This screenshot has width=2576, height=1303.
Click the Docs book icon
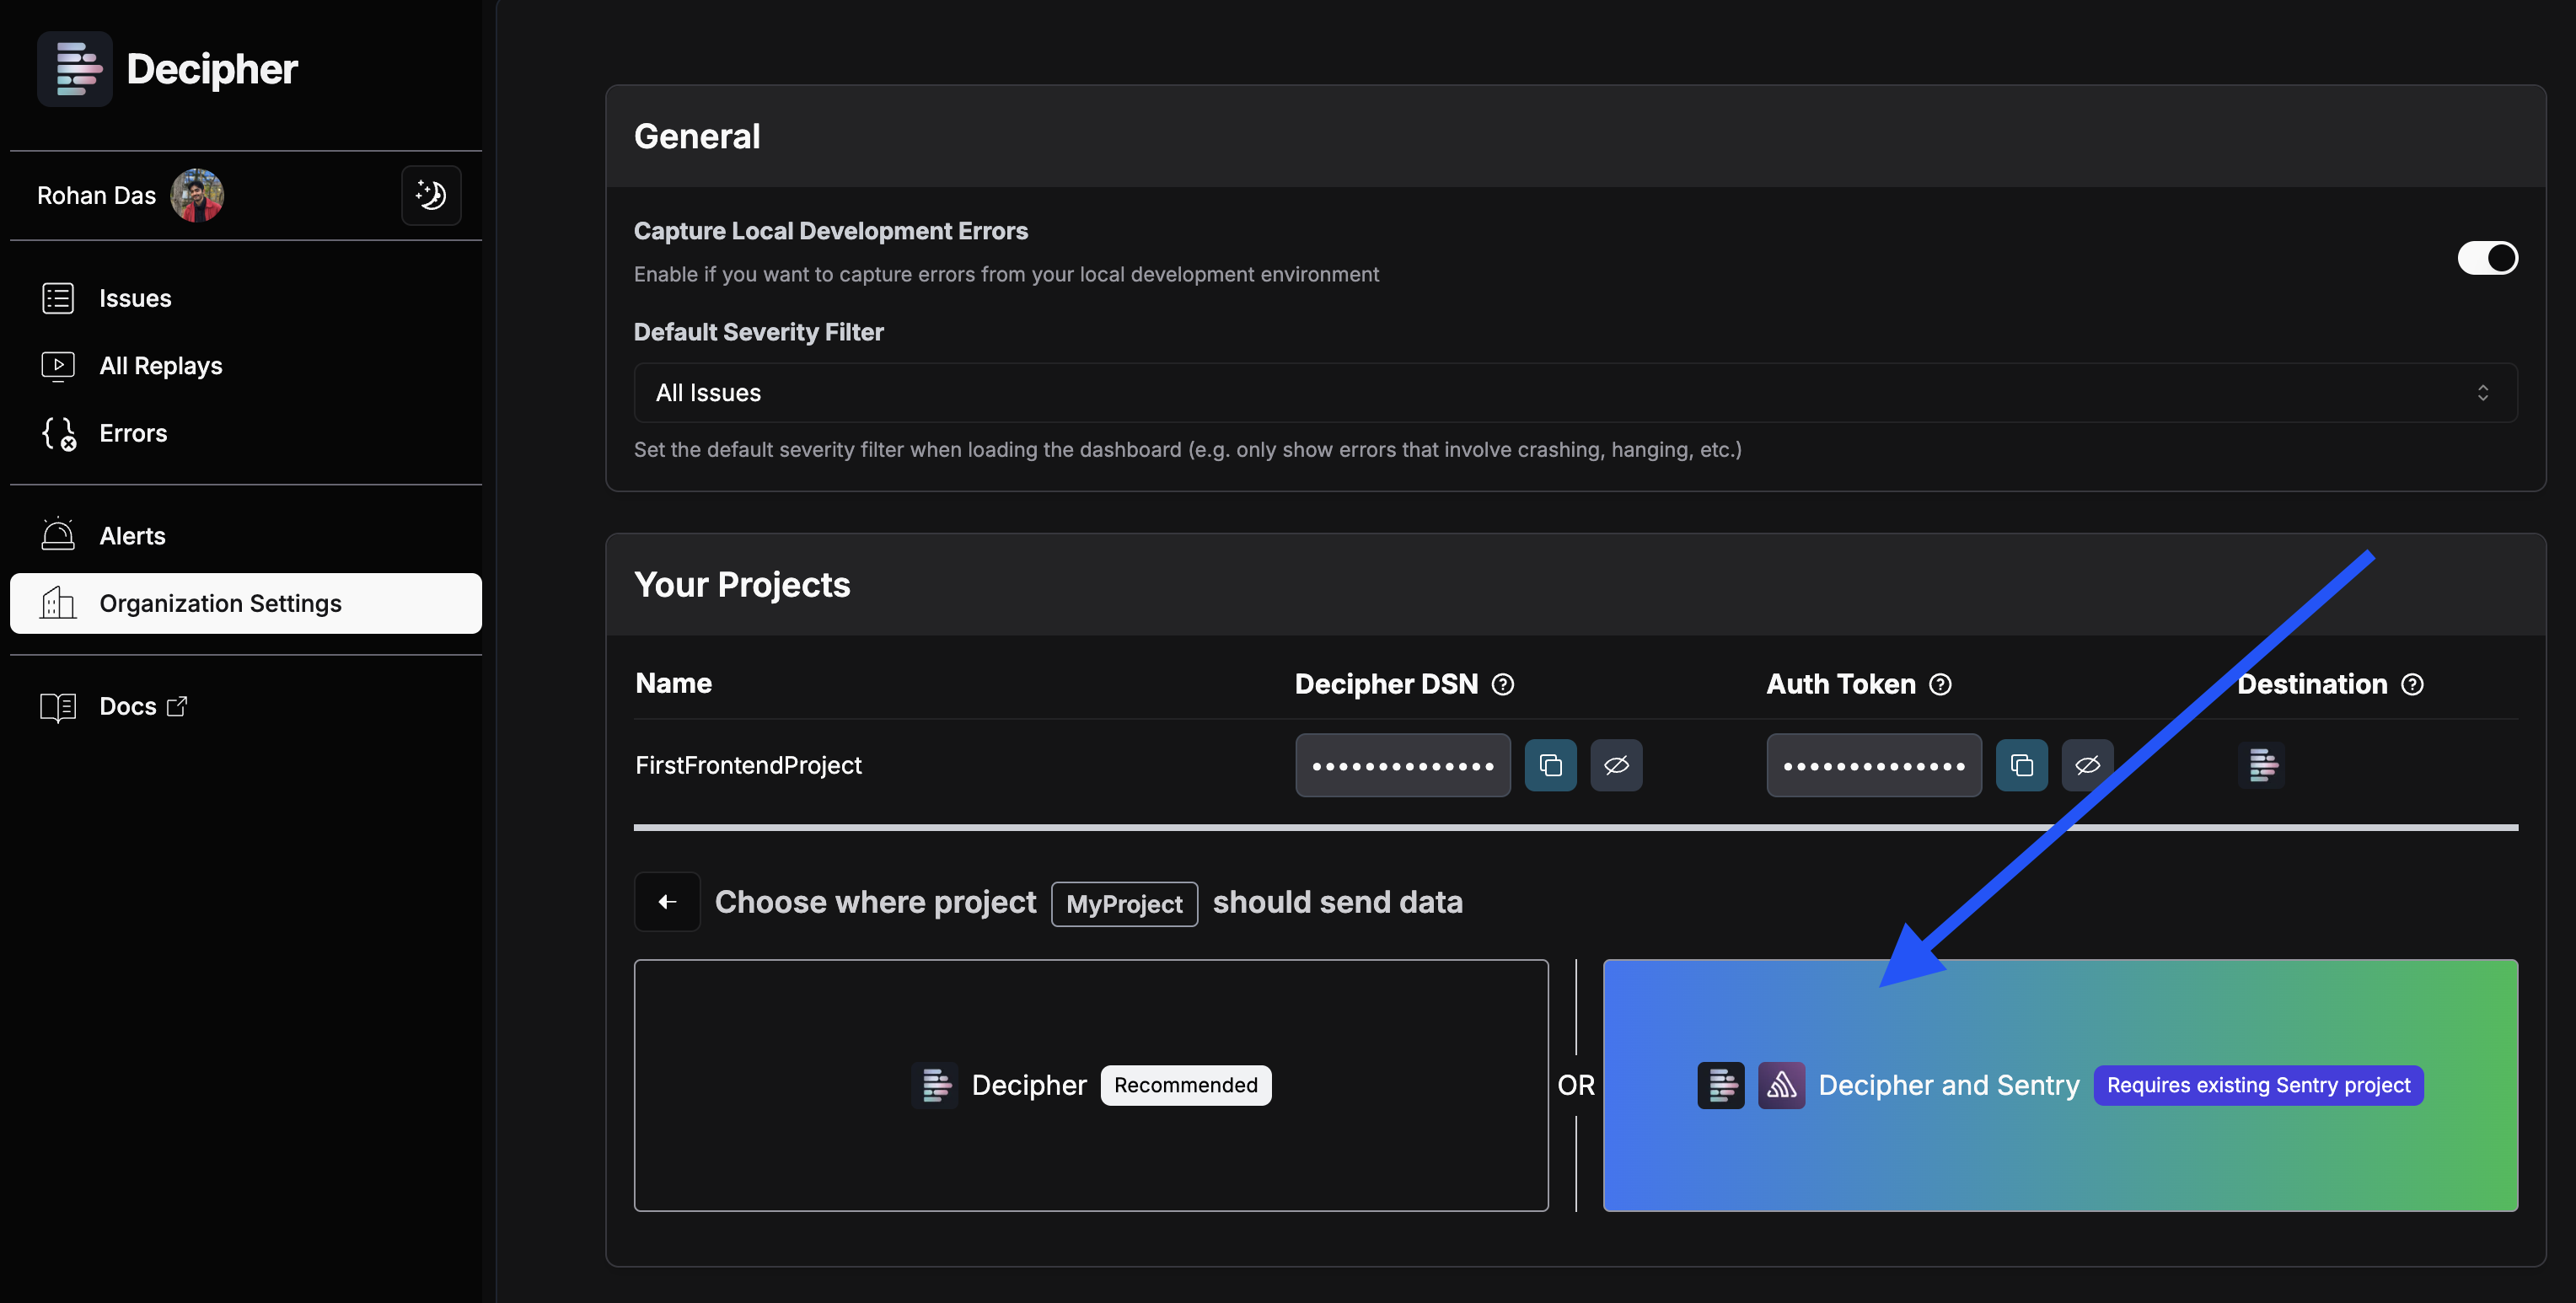point(58,707)
